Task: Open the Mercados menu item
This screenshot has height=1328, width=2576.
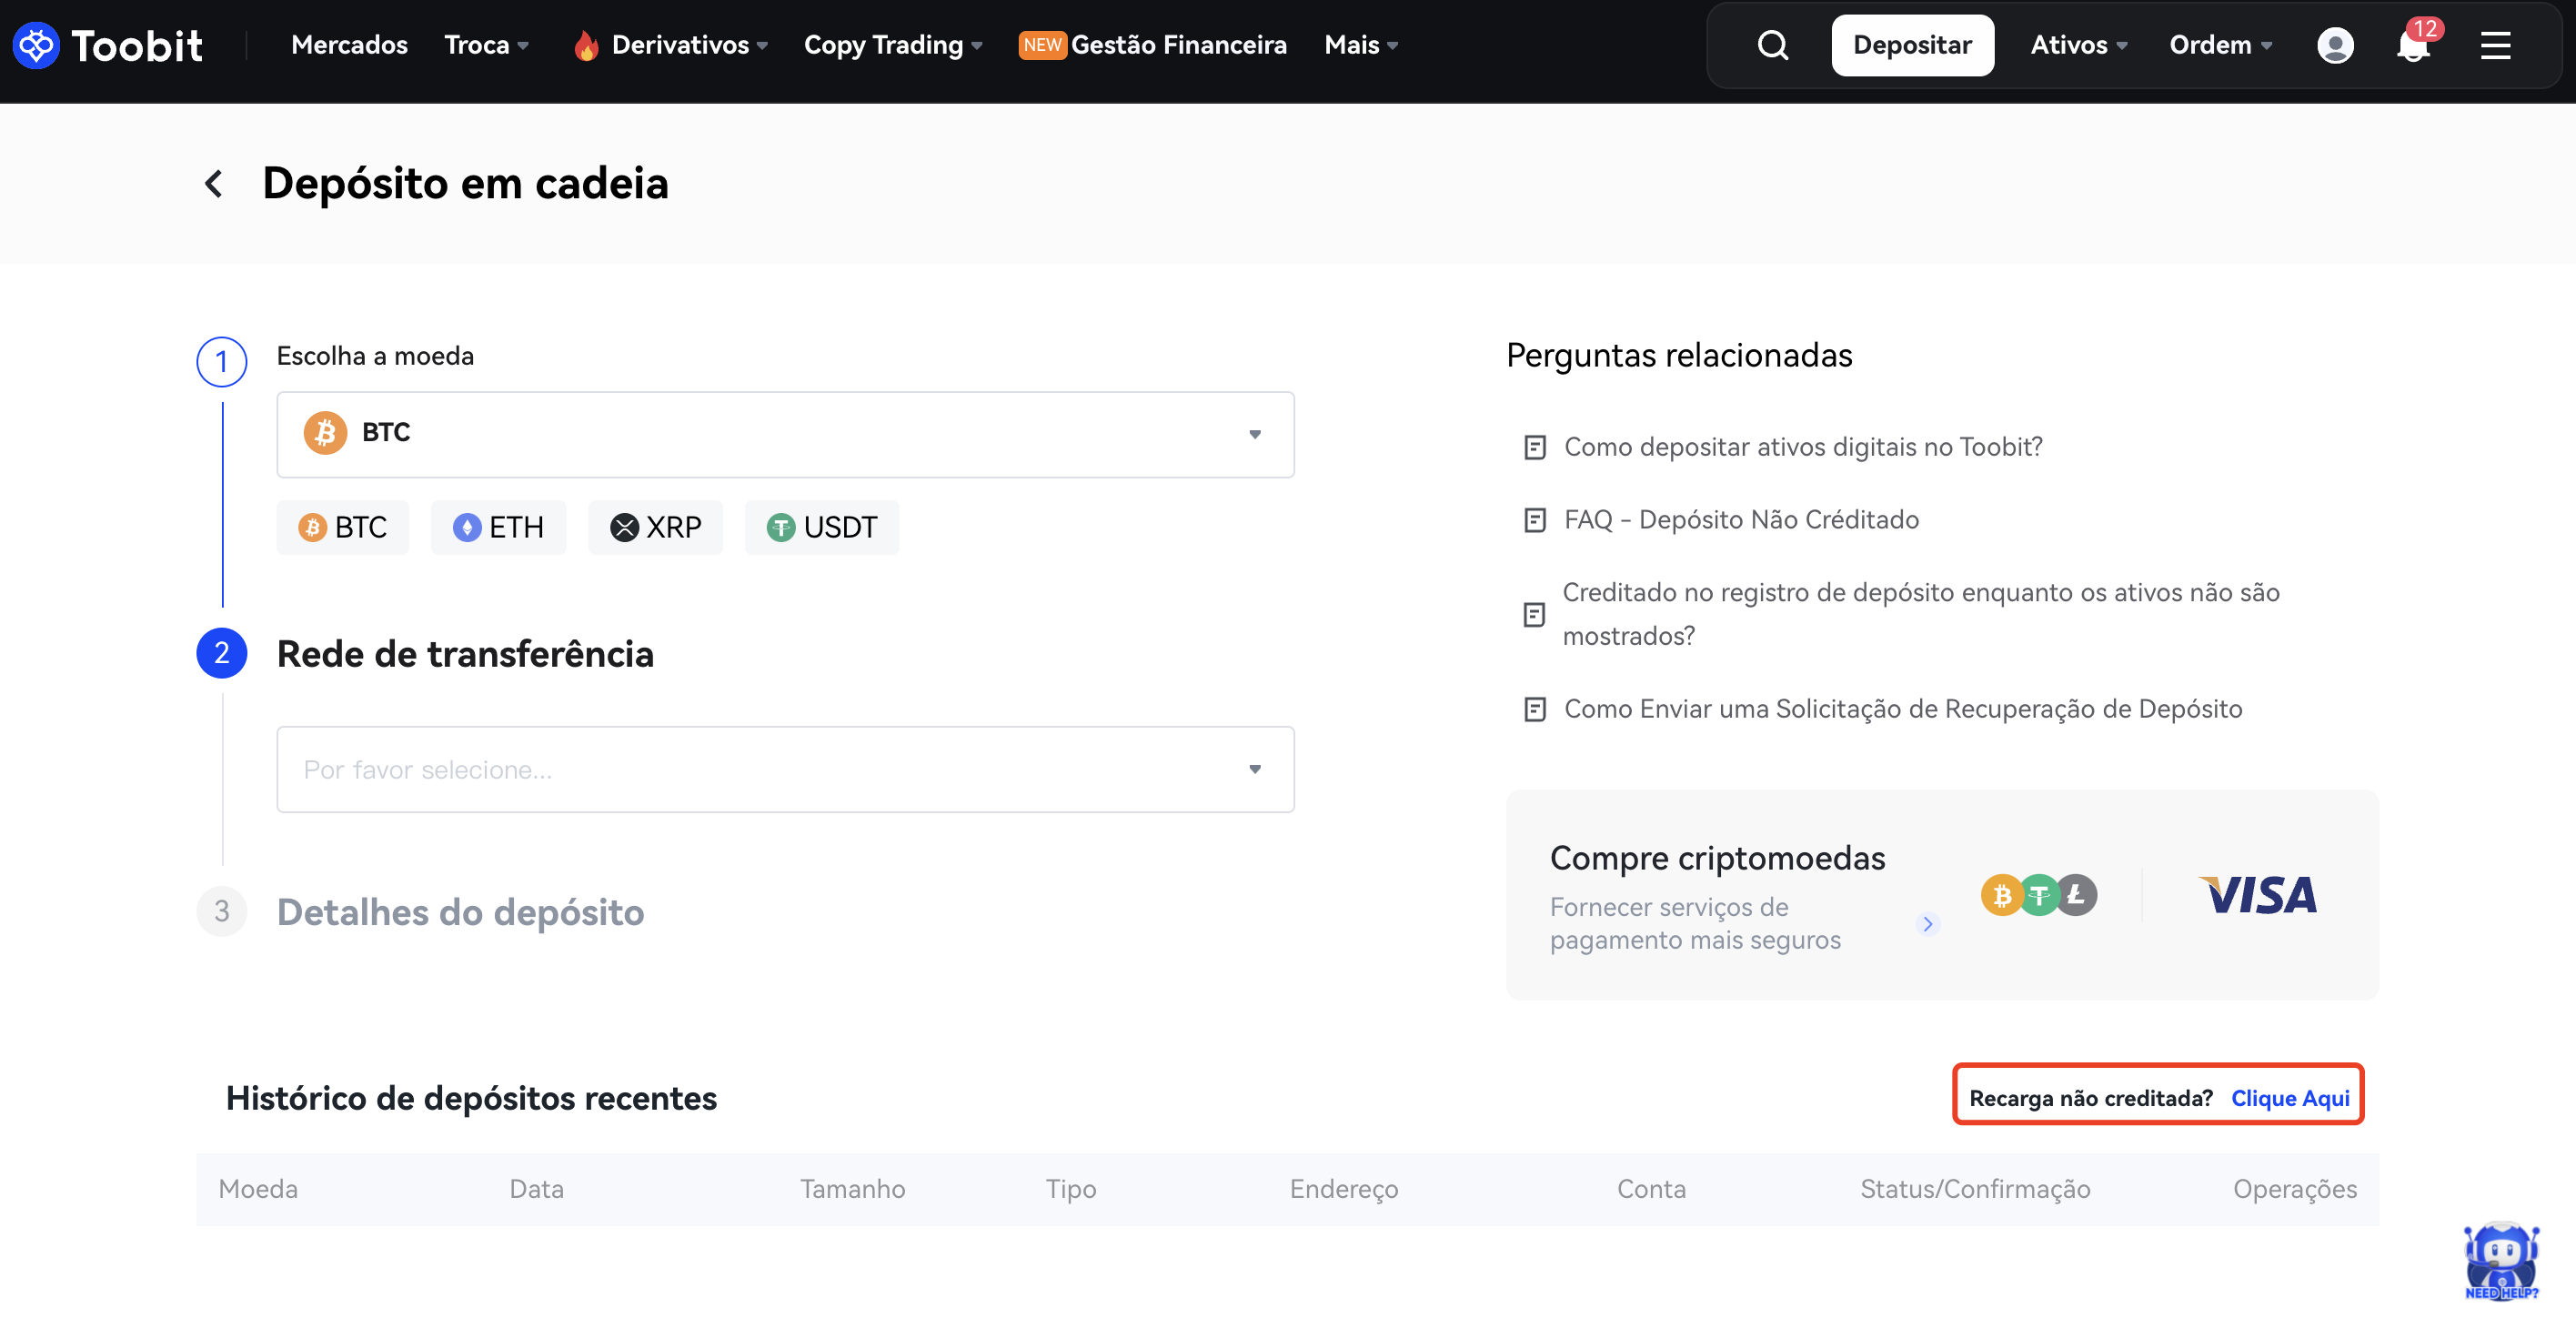Action: tap(349, 45)
